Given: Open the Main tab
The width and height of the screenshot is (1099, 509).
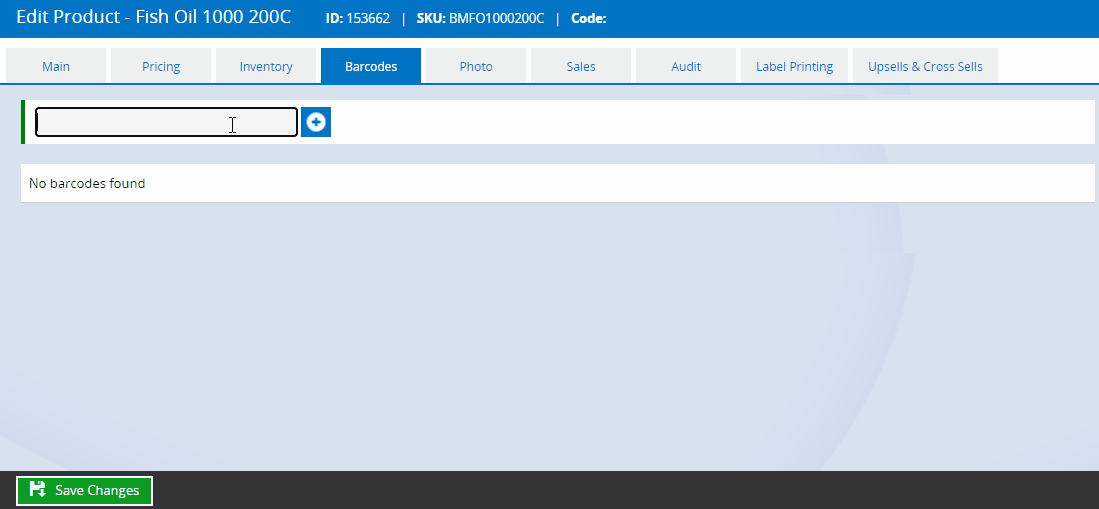Looking at the screenshot, I should coord(56,66).
